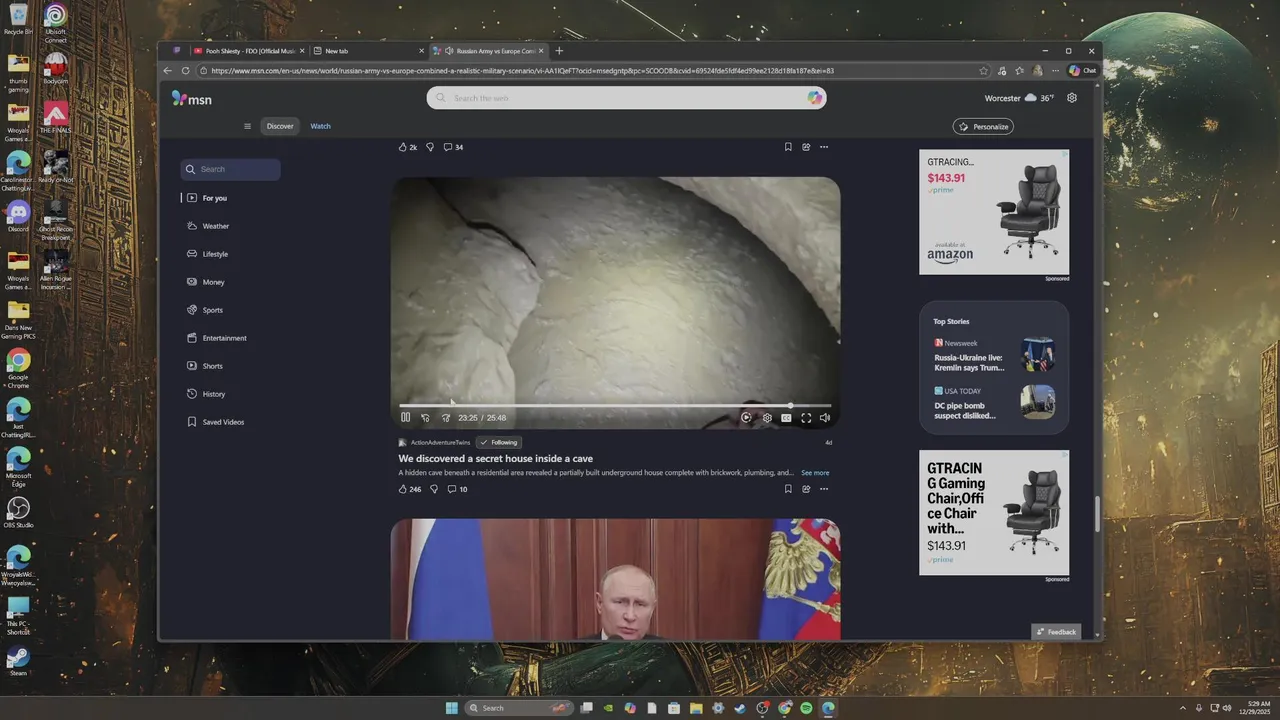This screenshot has height=720, width=1280.
Task: Click the sidebar Search field
Action: point(231,169)
